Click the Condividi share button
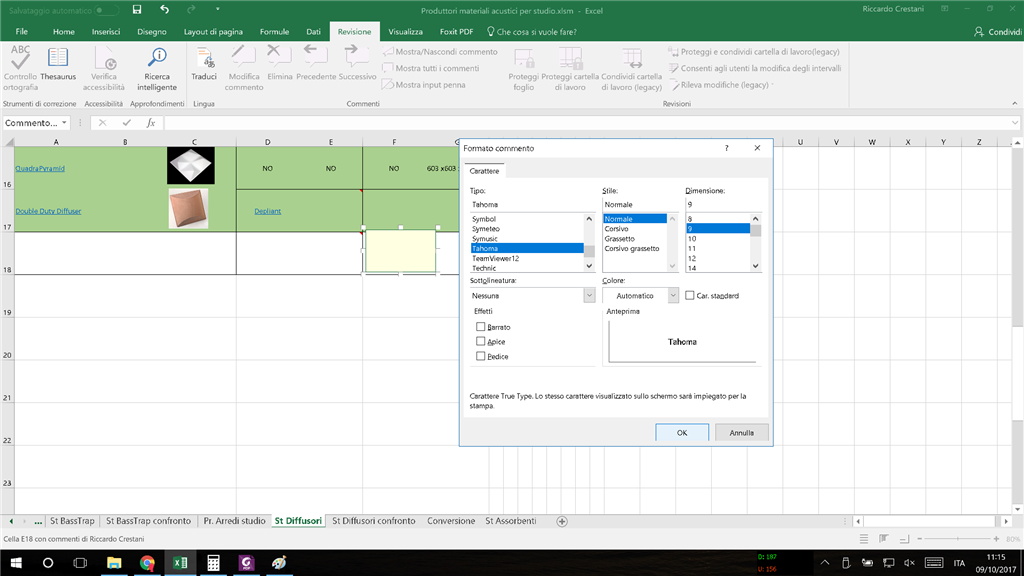The width and height of the screenshot is (1024, 576). click(x=998, y=31)
